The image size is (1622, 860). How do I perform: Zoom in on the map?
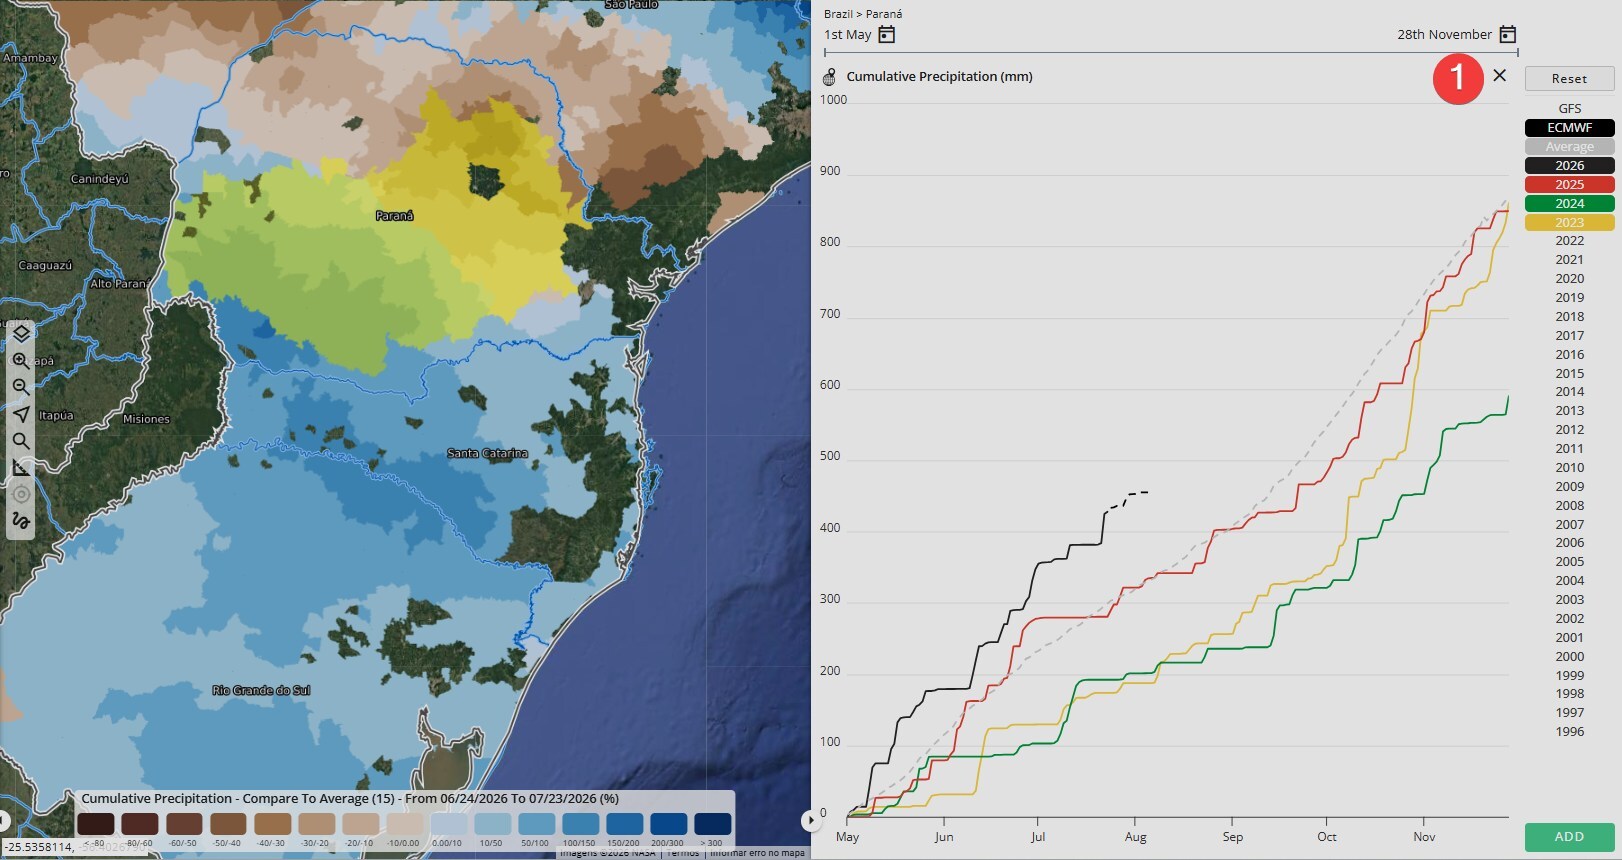coord(21,361)
